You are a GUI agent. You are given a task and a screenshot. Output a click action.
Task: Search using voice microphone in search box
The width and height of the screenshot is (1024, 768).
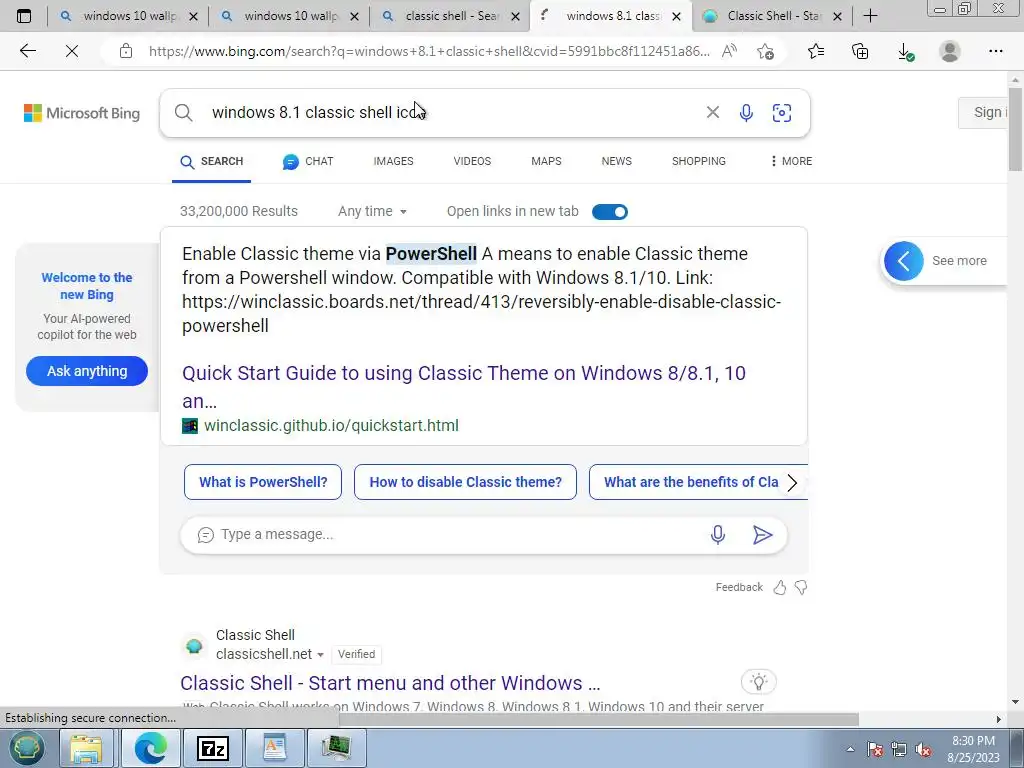(746, 113)
